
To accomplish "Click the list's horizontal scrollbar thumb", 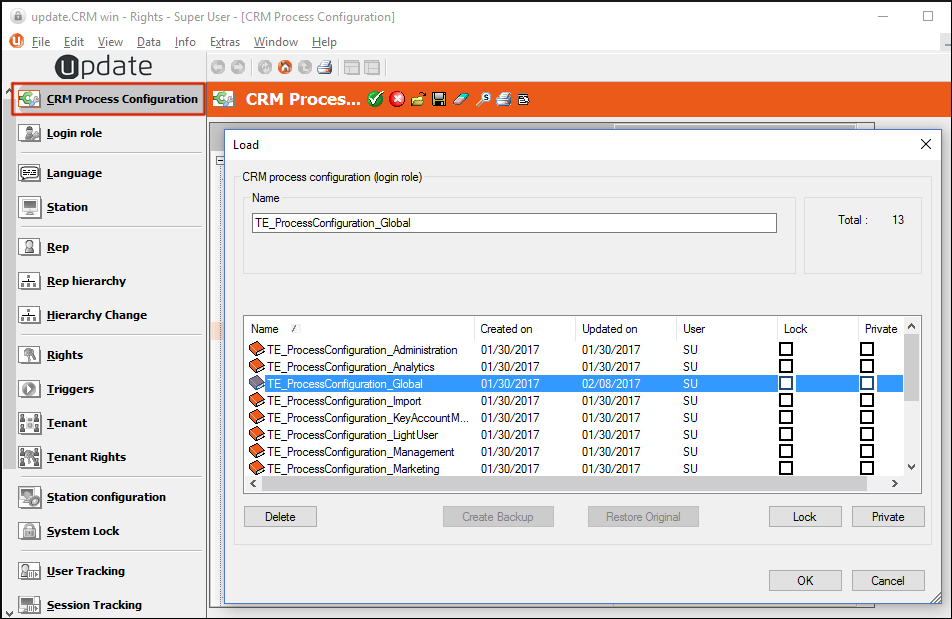I will [x=565, y=484].
